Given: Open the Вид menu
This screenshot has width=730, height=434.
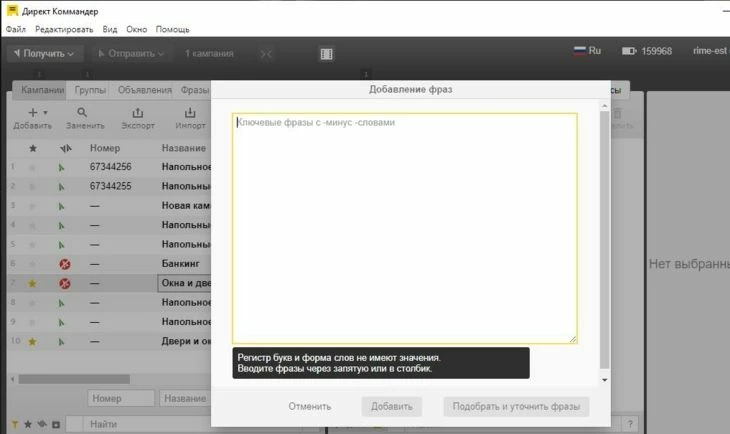Looking at the screenshot, I should 110,29.
